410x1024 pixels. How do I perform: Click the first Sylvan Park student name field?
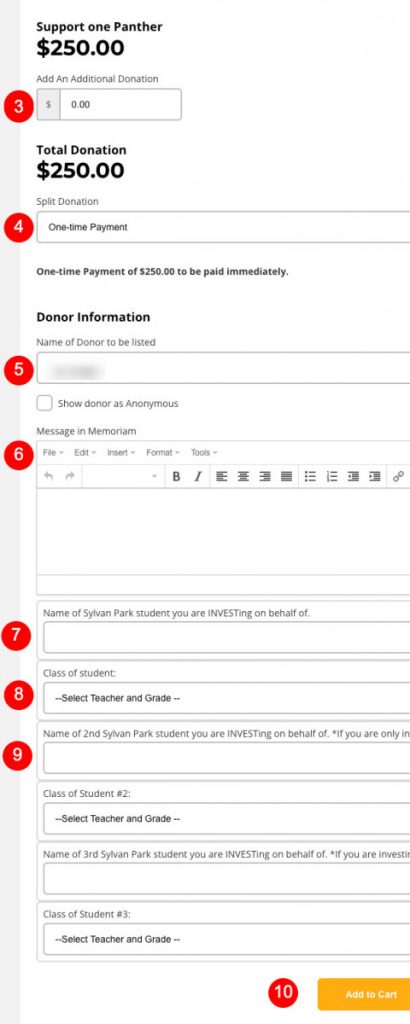tap(227, 637)
